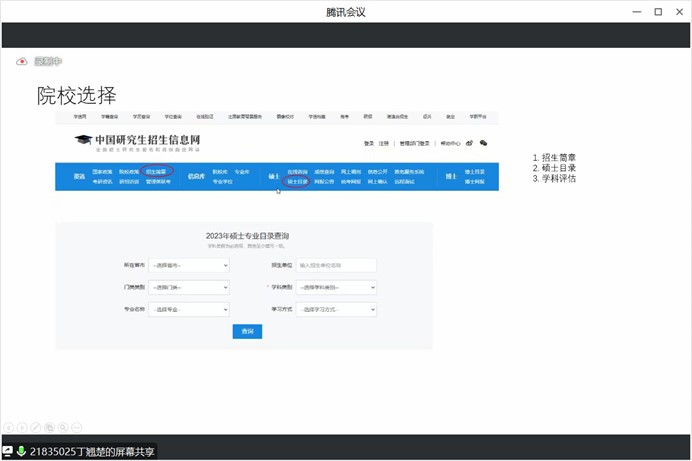Click the WeChat icon in site header
Screen dimensions: 692x461
point(484,143)
